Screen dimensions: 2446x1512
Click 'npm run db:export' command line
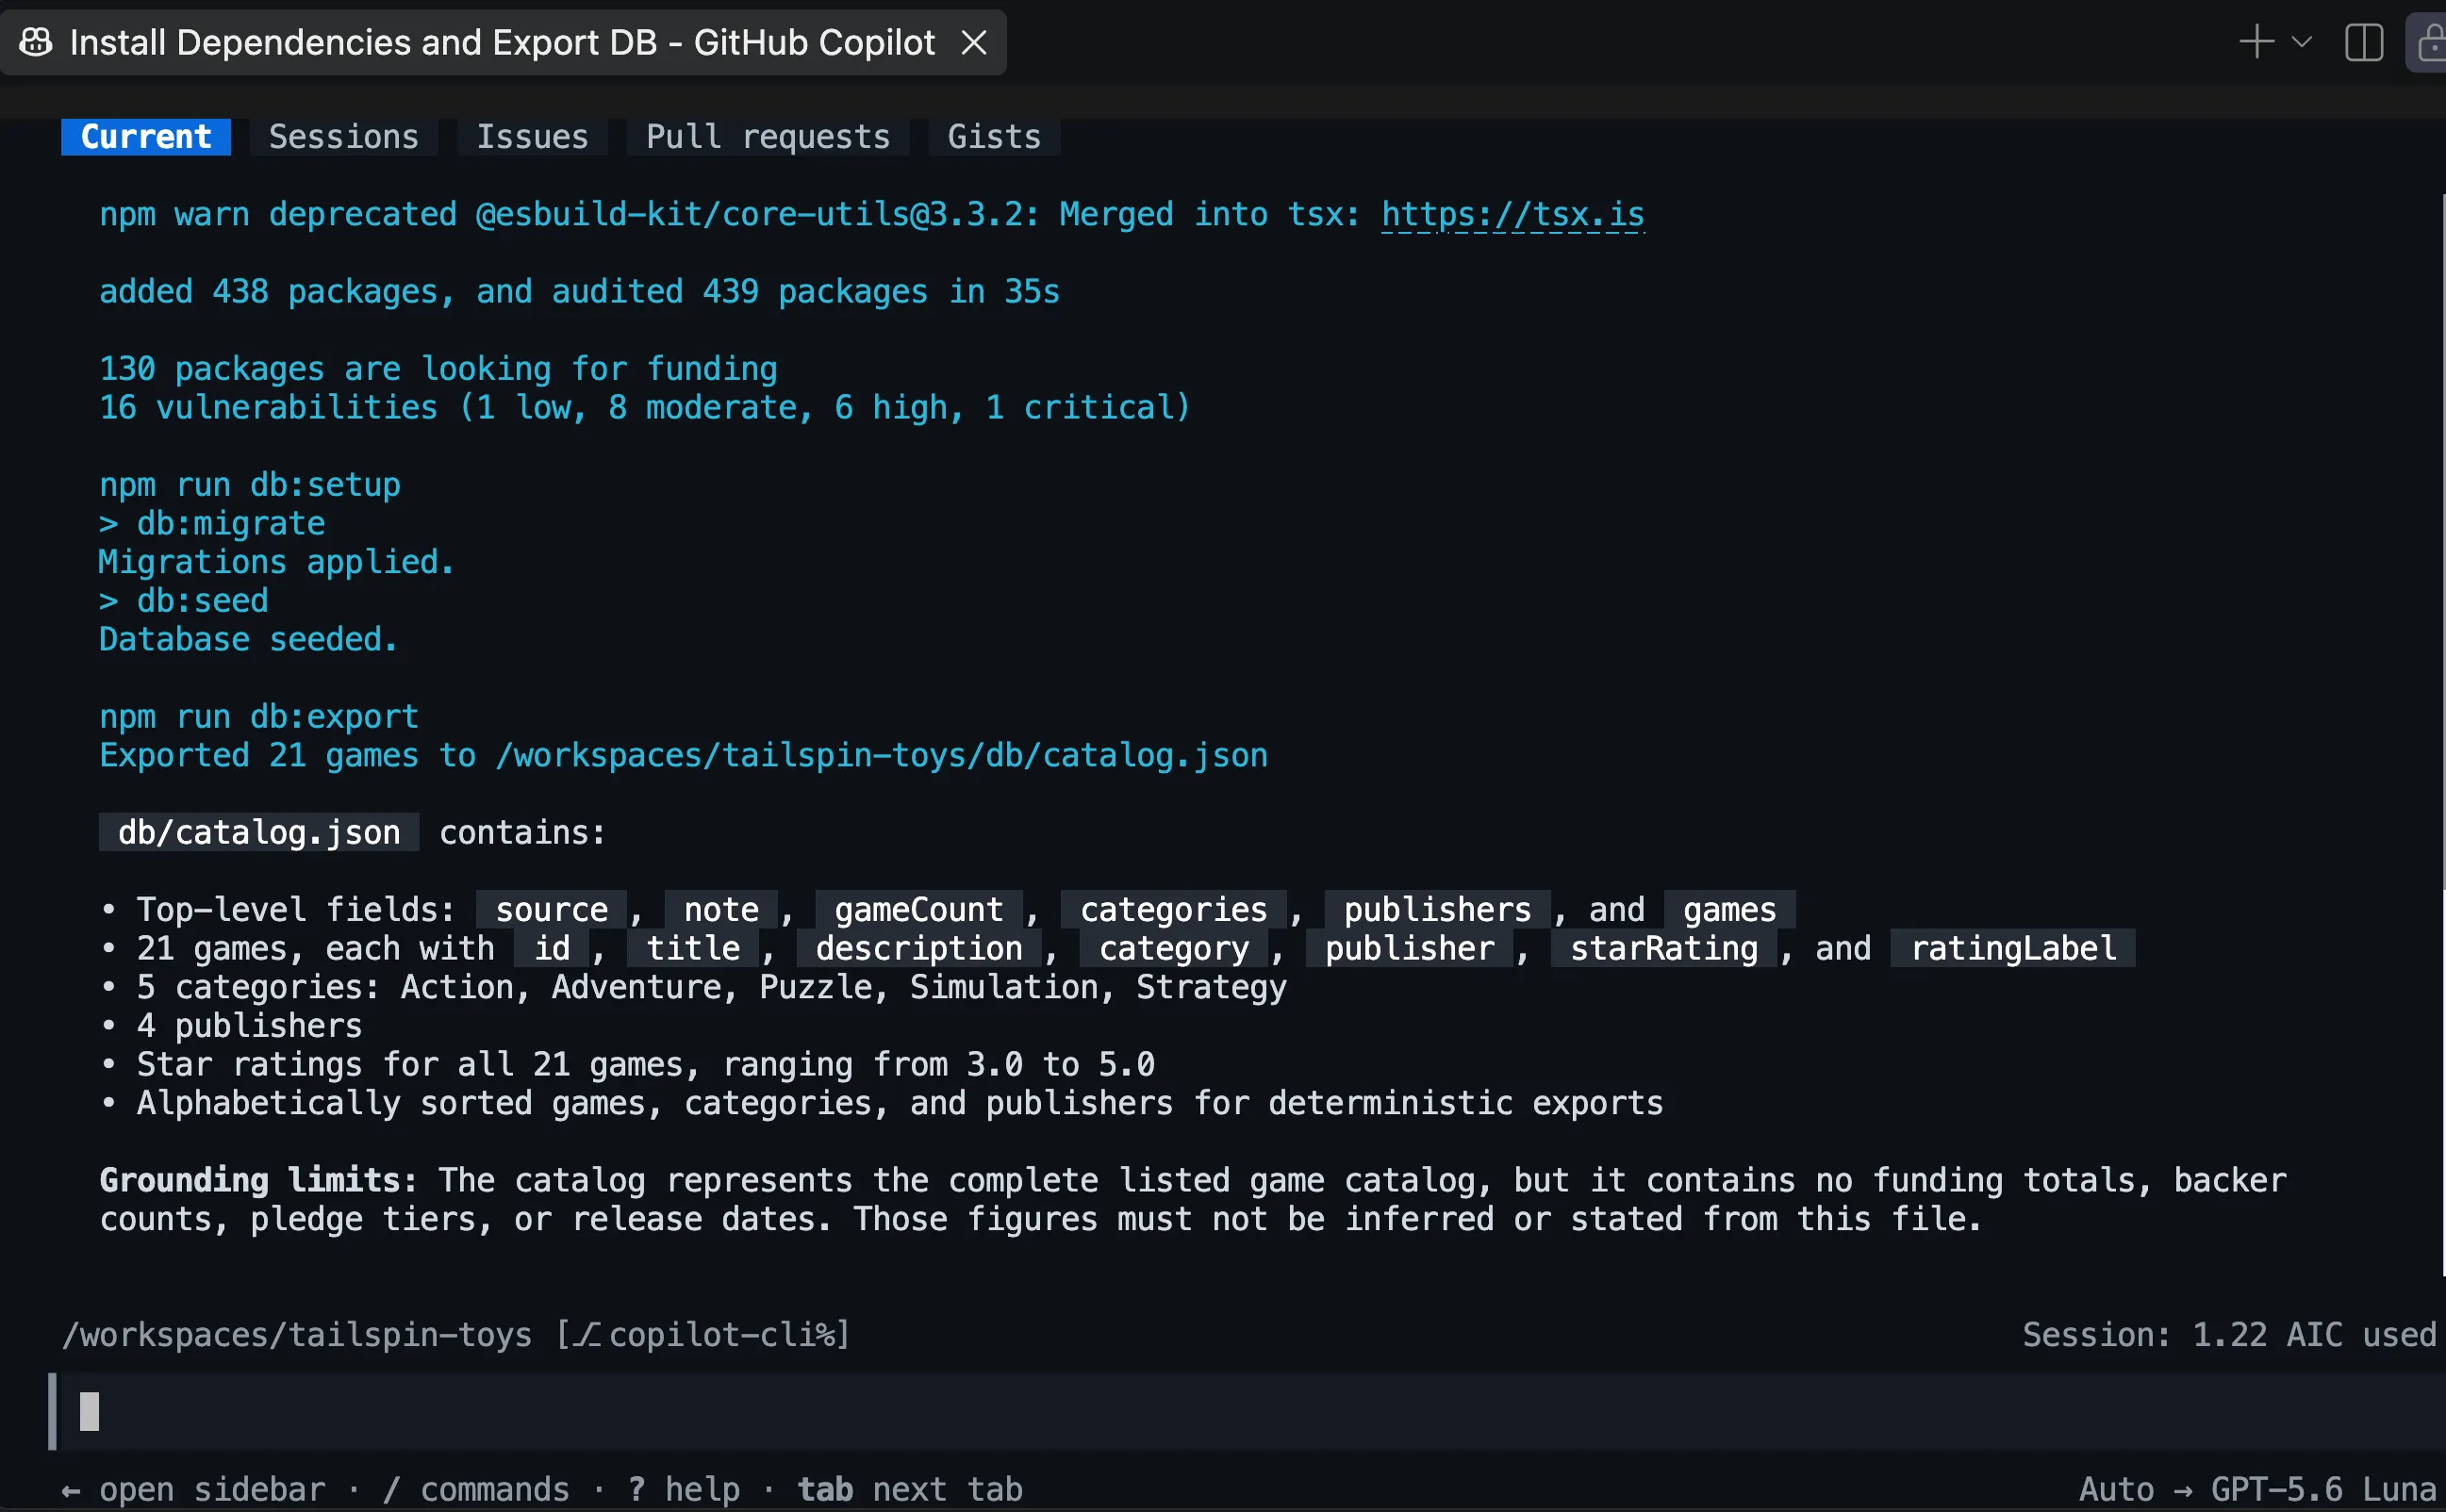[x=259, y=716]
